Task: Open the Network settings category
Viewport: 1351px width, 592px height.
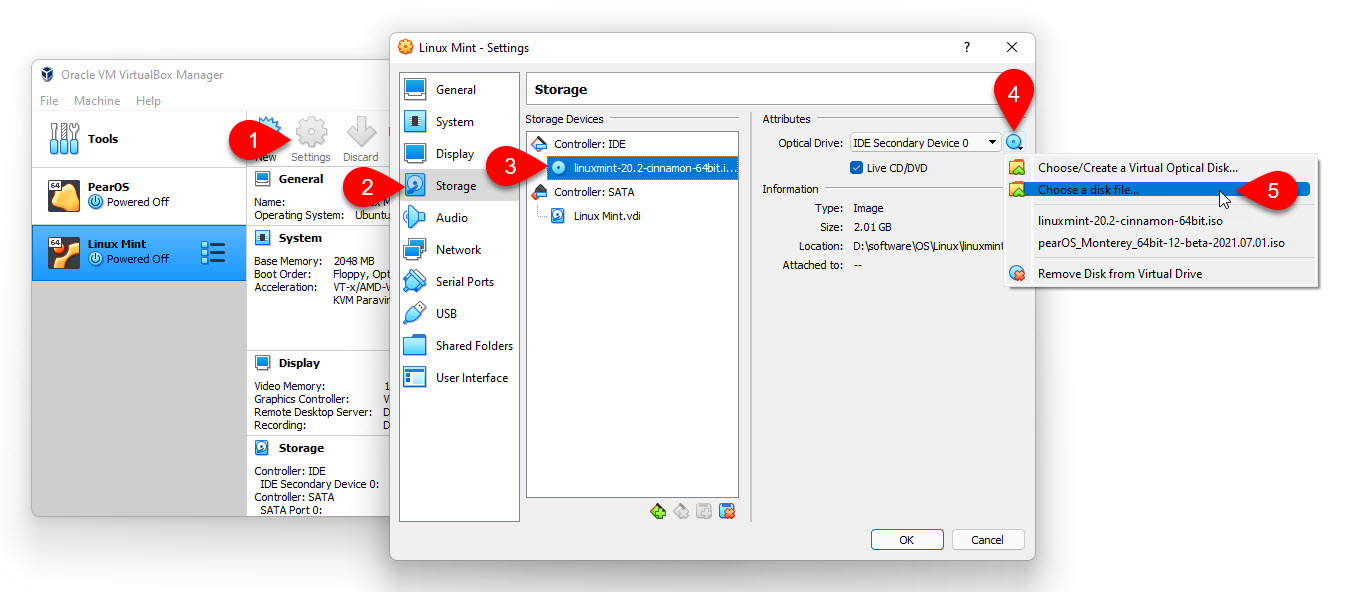Action: (x=459, y=250)
